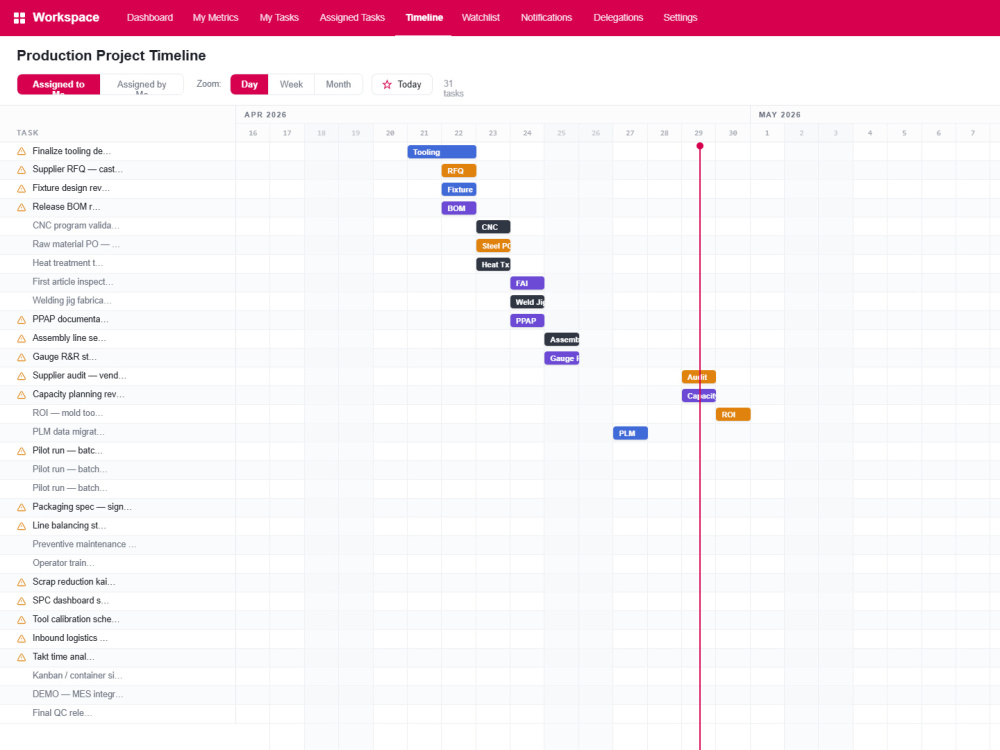Select task row 'Kanban / container si…'
The image size is (1000, 750).
coord(118,675)
